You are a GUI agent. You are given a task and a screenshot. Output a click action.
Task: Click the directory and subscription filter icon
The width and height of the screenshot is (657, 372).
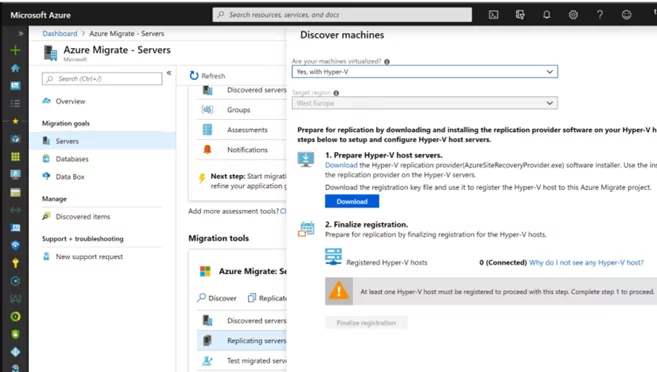tap(520, 15)
